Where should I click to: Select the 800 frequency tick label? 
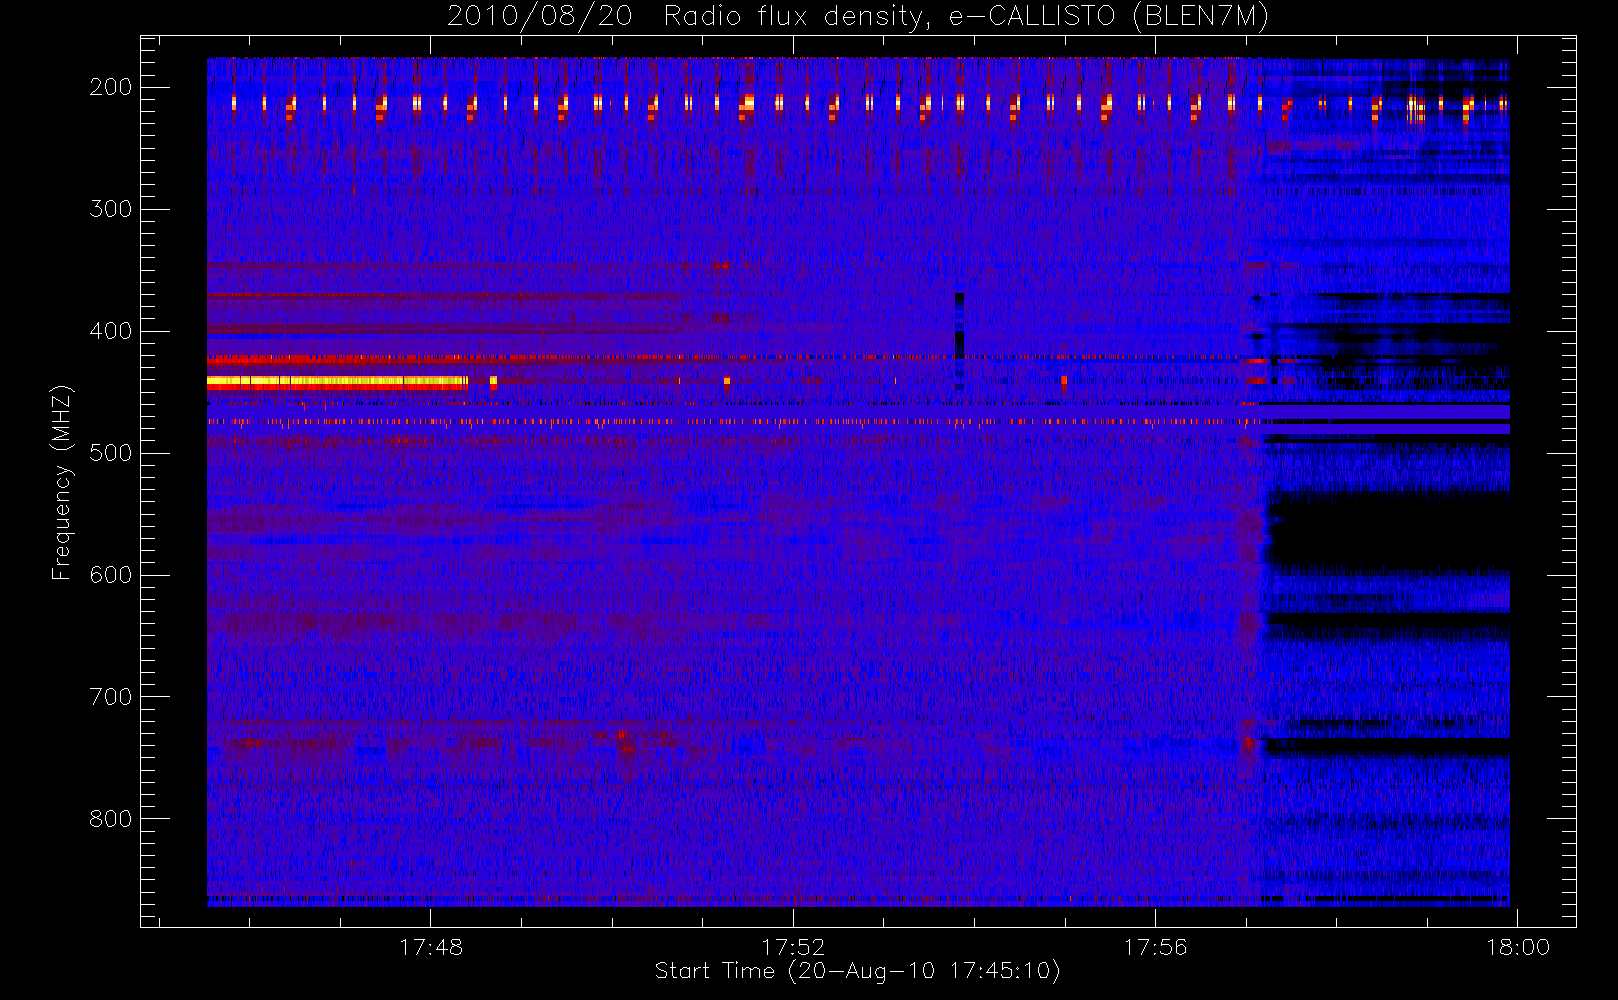click(111, 819)
